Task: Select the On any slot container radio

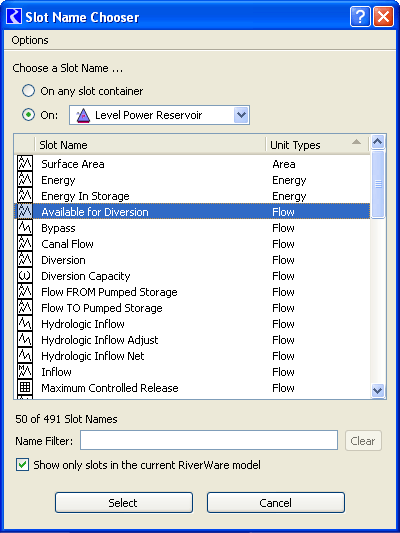Action: (28, 91)
